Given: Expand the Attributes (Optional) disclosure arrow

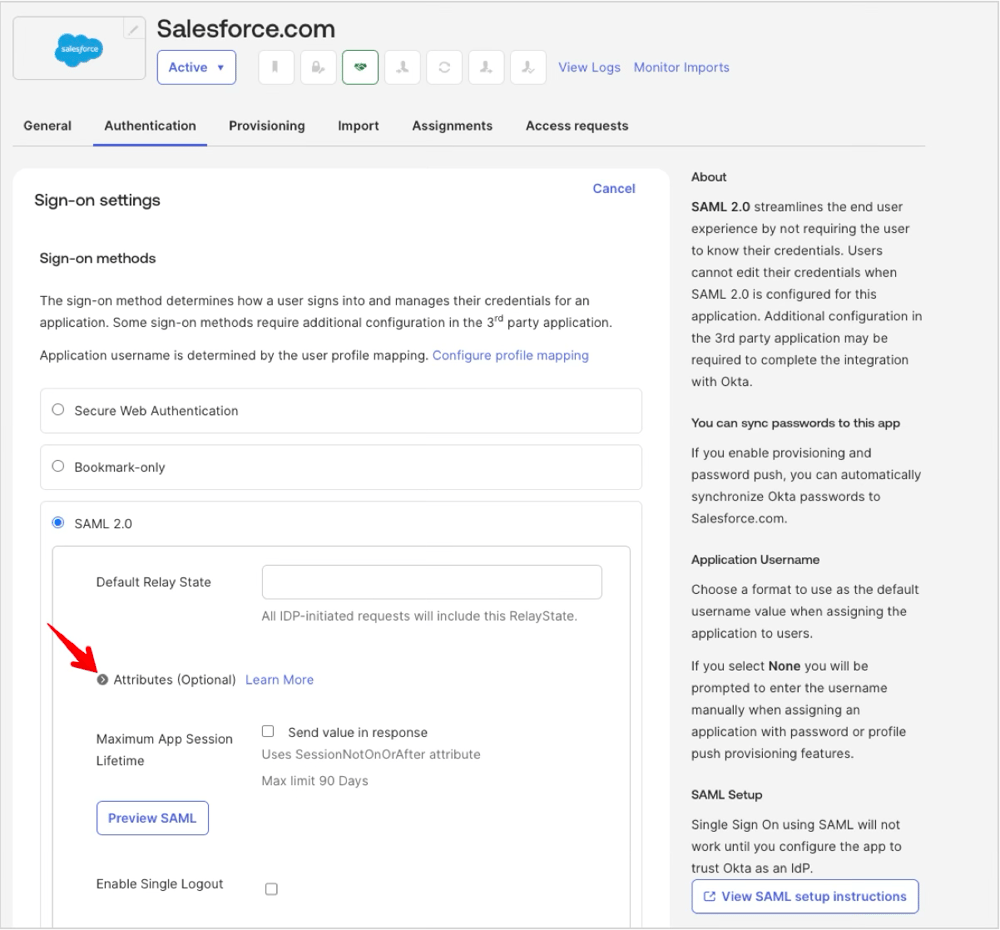Looking at the screenshot, I should click(x=103, y=678).
